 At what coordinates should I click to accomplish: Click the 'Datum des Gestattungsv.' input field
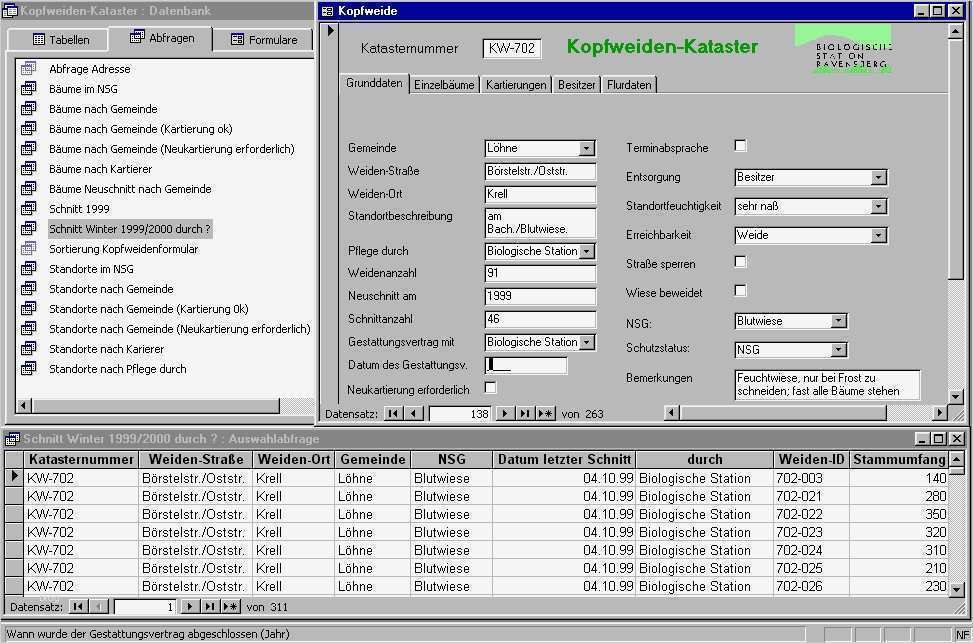coord(526,365)
